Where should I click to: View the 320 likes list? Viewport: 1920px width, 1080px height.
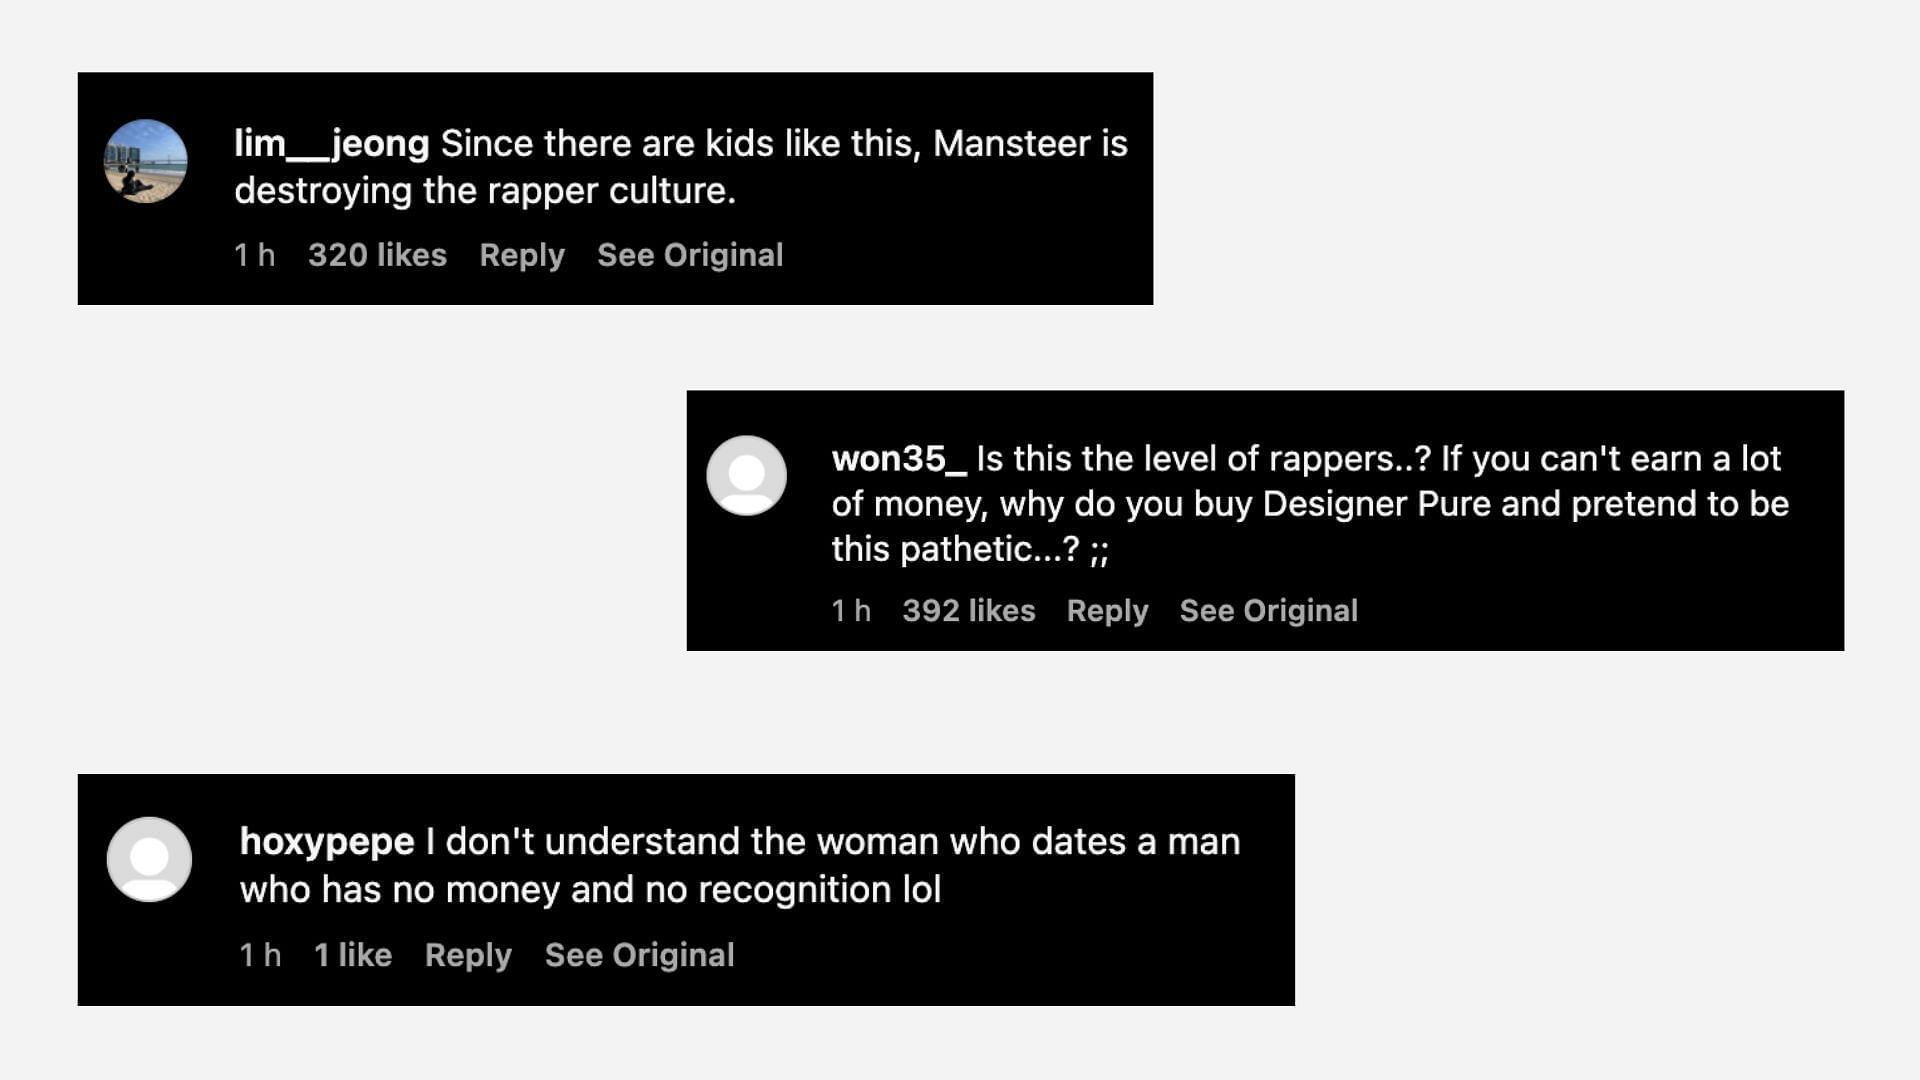(x=377, y=255)
